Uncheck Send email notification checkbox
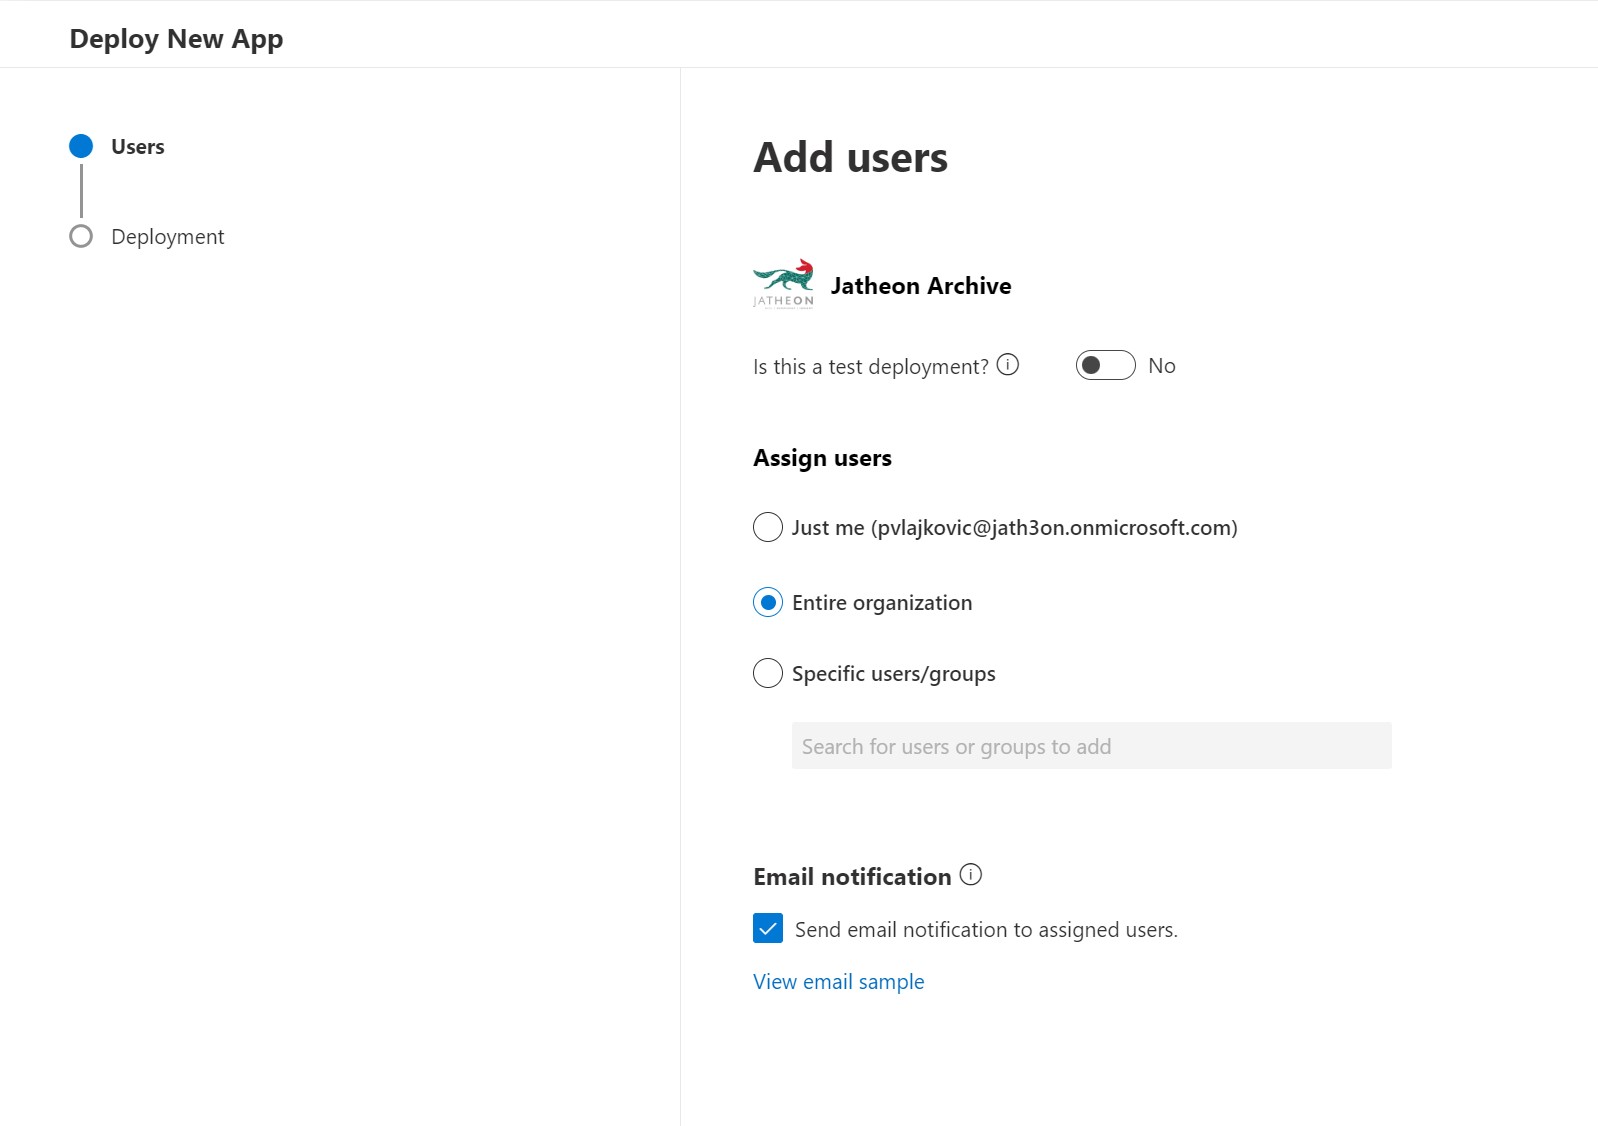This screenshot has width=1598, height=1126. (768, 928)
